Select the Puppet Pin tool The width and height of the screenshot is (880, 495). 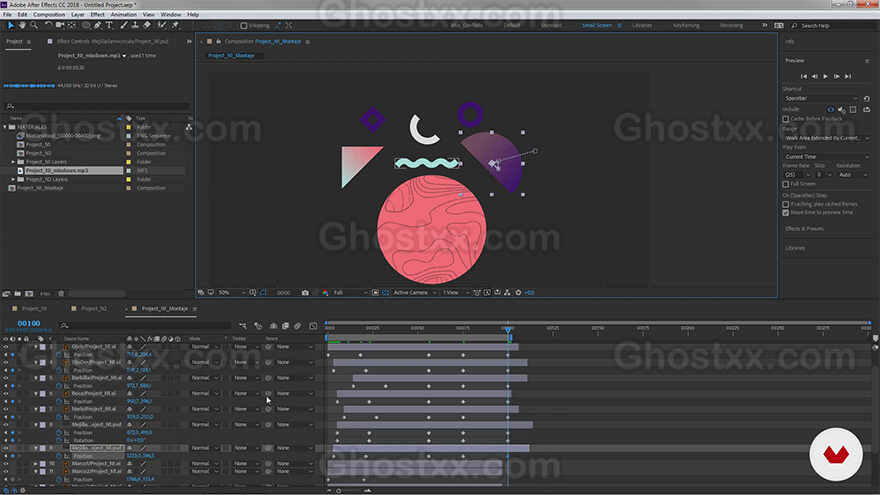(175, 25)
